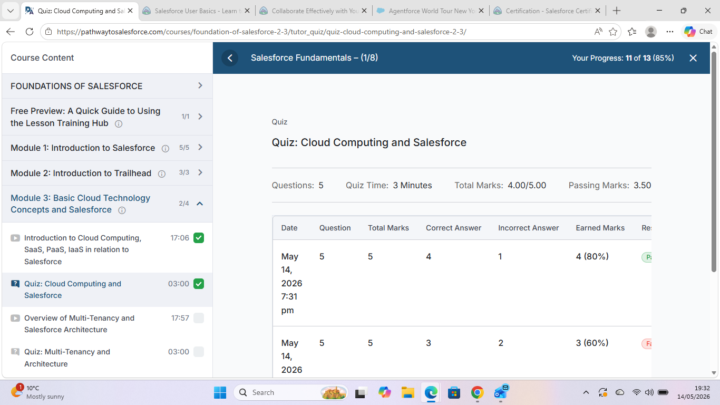The image size is (720, 405).
Task: Reload the page with refresh icon
Action: pyautogui.click(x=29, y=32)
